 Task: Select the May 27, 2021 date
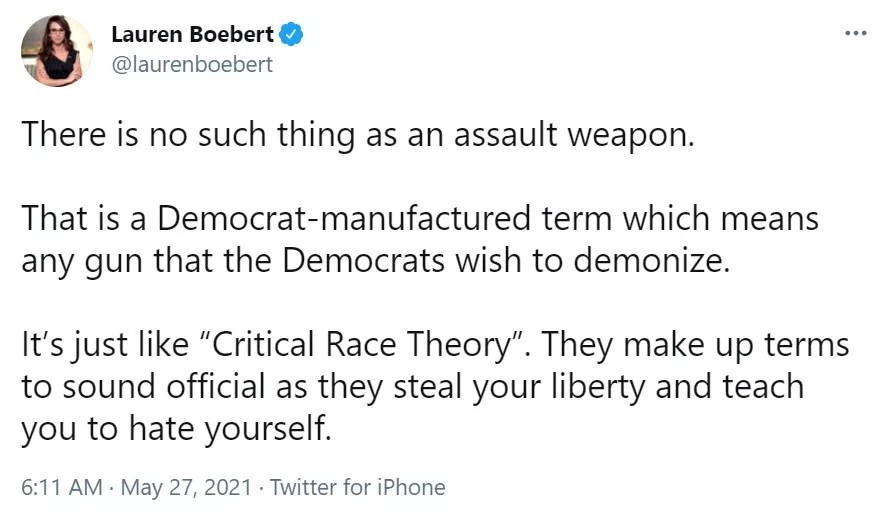click(x=184, y=487)
